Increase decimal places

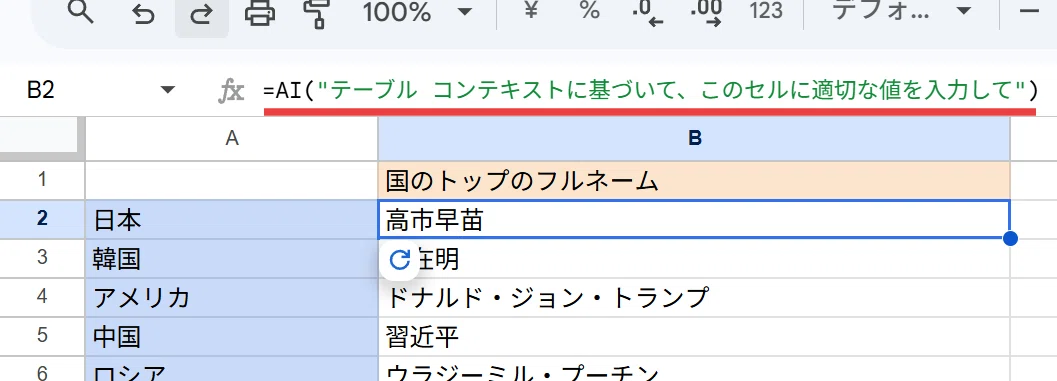point(706,13)
